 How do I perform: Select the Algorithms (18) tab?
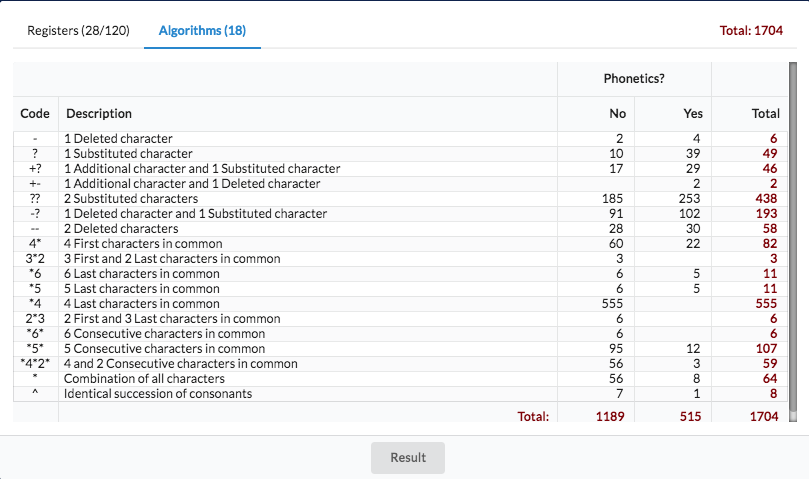click(x=202, y=30)
